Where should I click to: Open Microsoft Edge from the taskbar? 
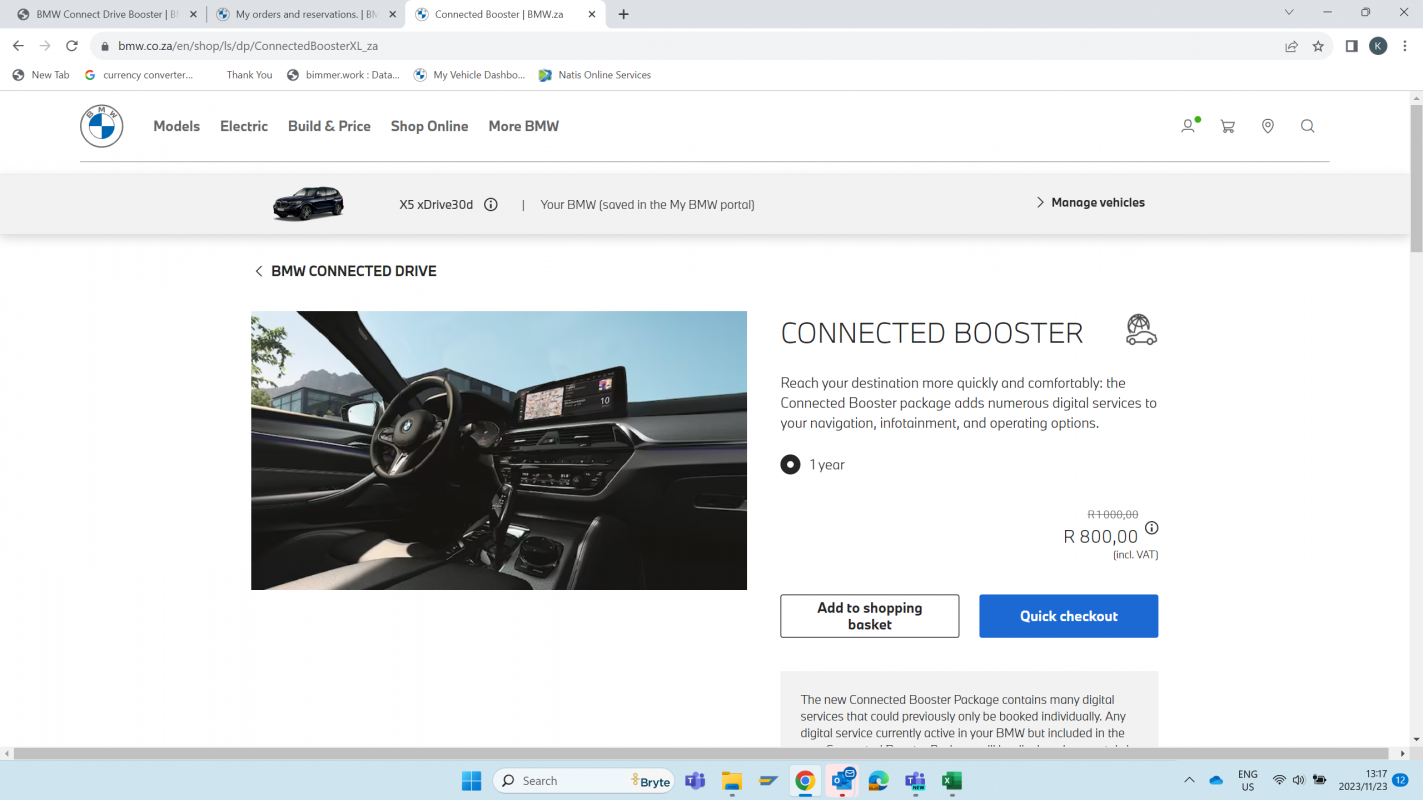pos(879,781)
